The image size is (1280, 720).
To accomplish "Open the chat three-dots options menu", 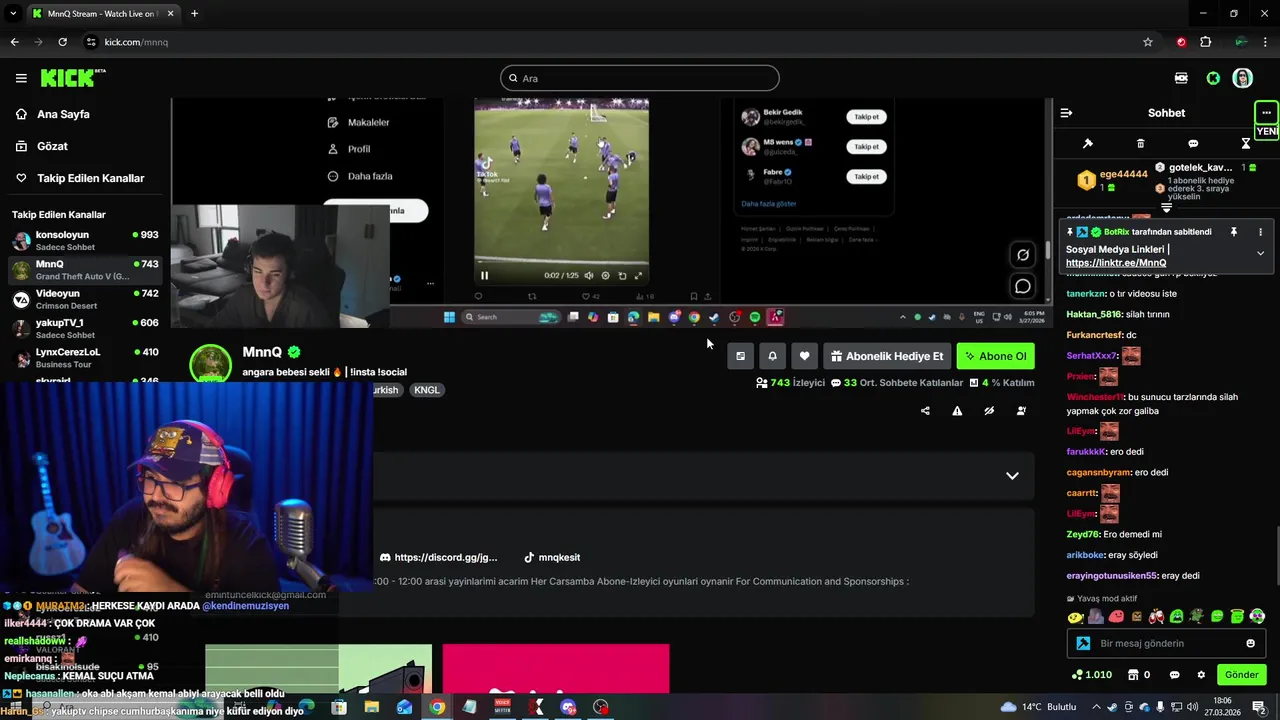I will pos(1266,112).
